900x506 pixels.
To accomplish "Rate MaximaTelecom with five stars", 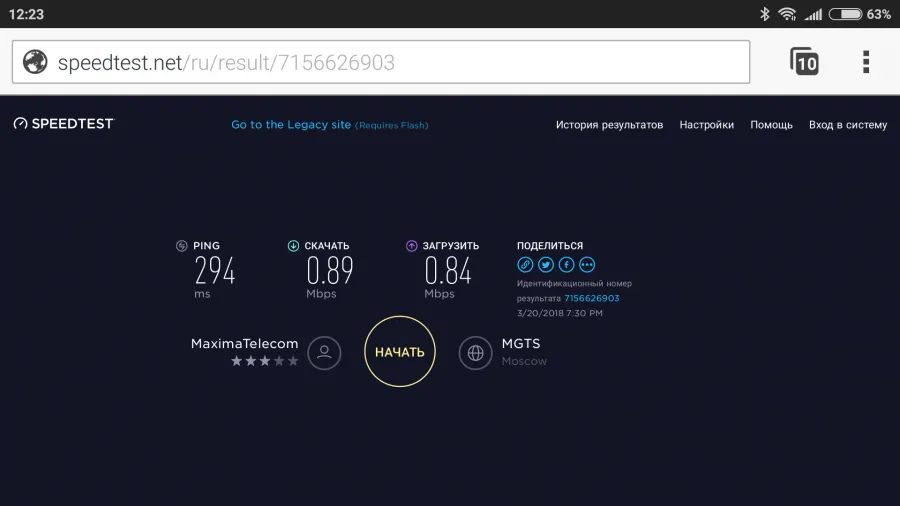I will 293,361.
